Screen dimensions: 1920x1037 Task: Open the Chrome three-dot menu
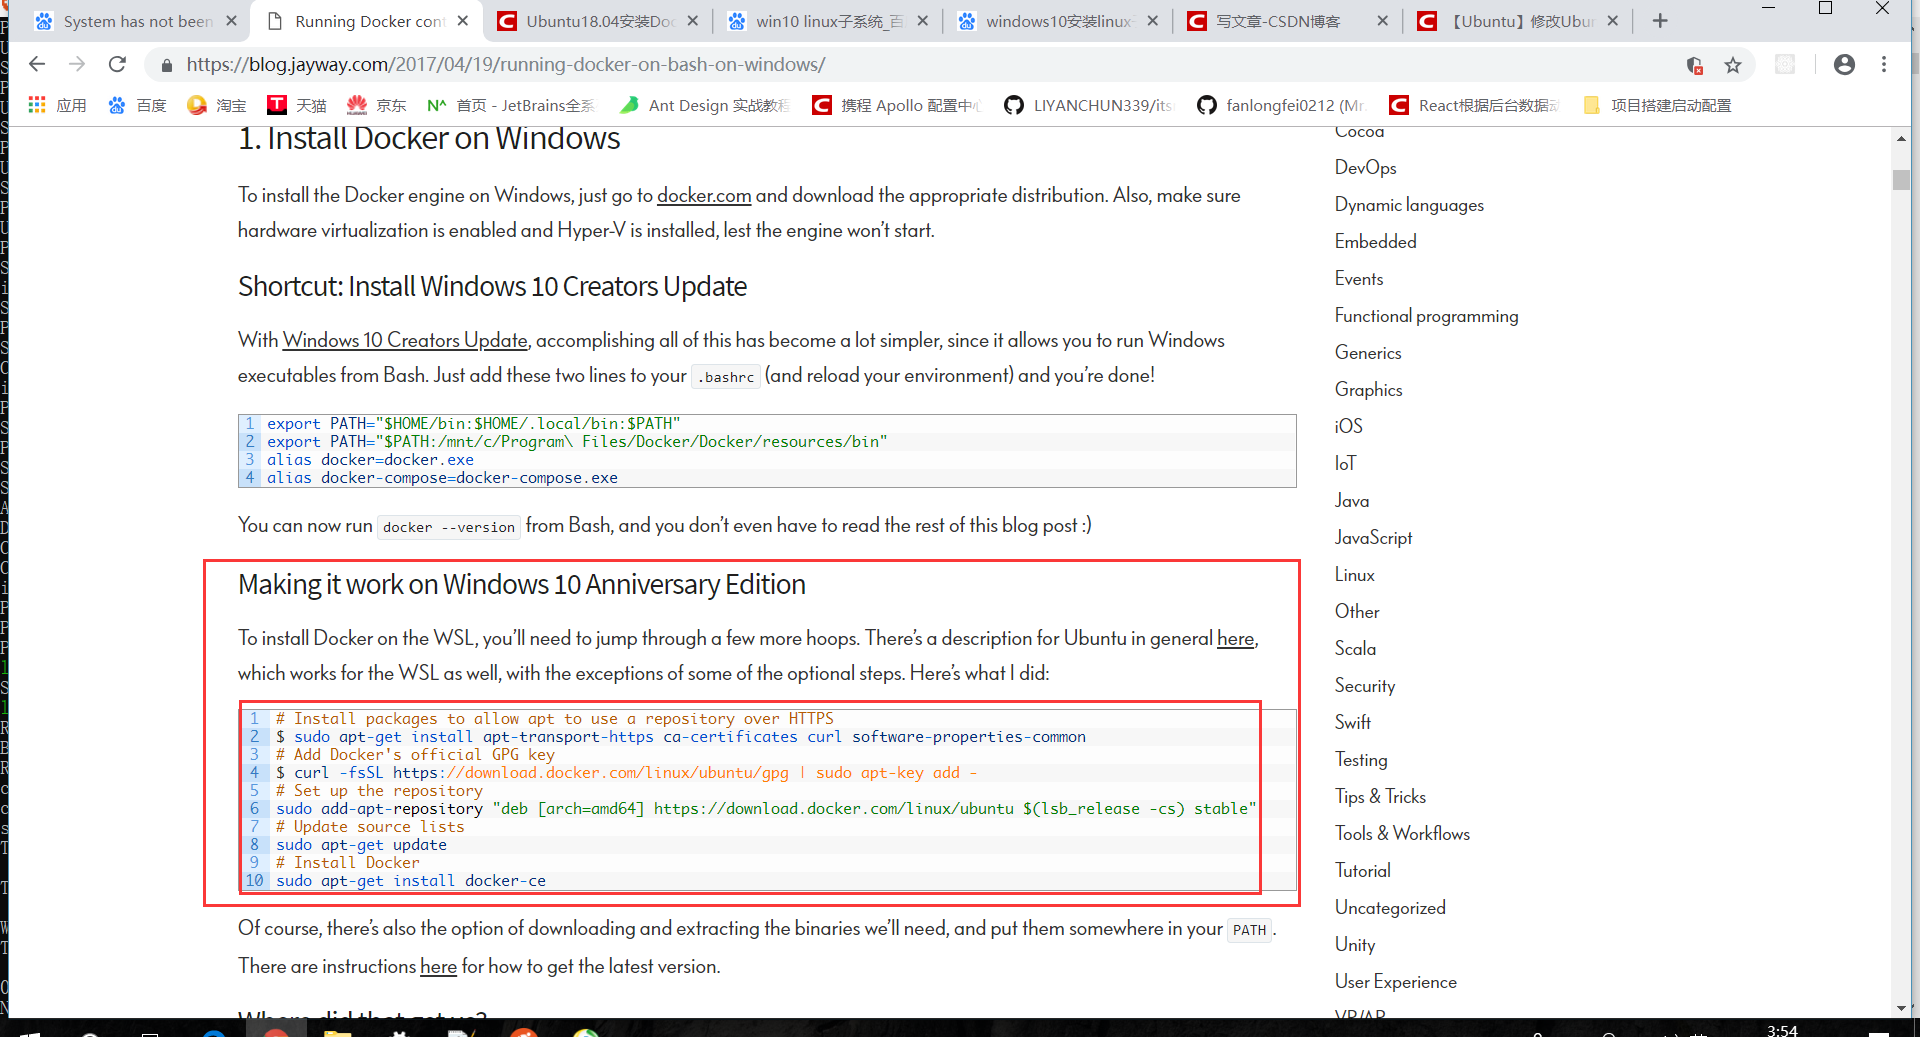(x=1884, y=65)
